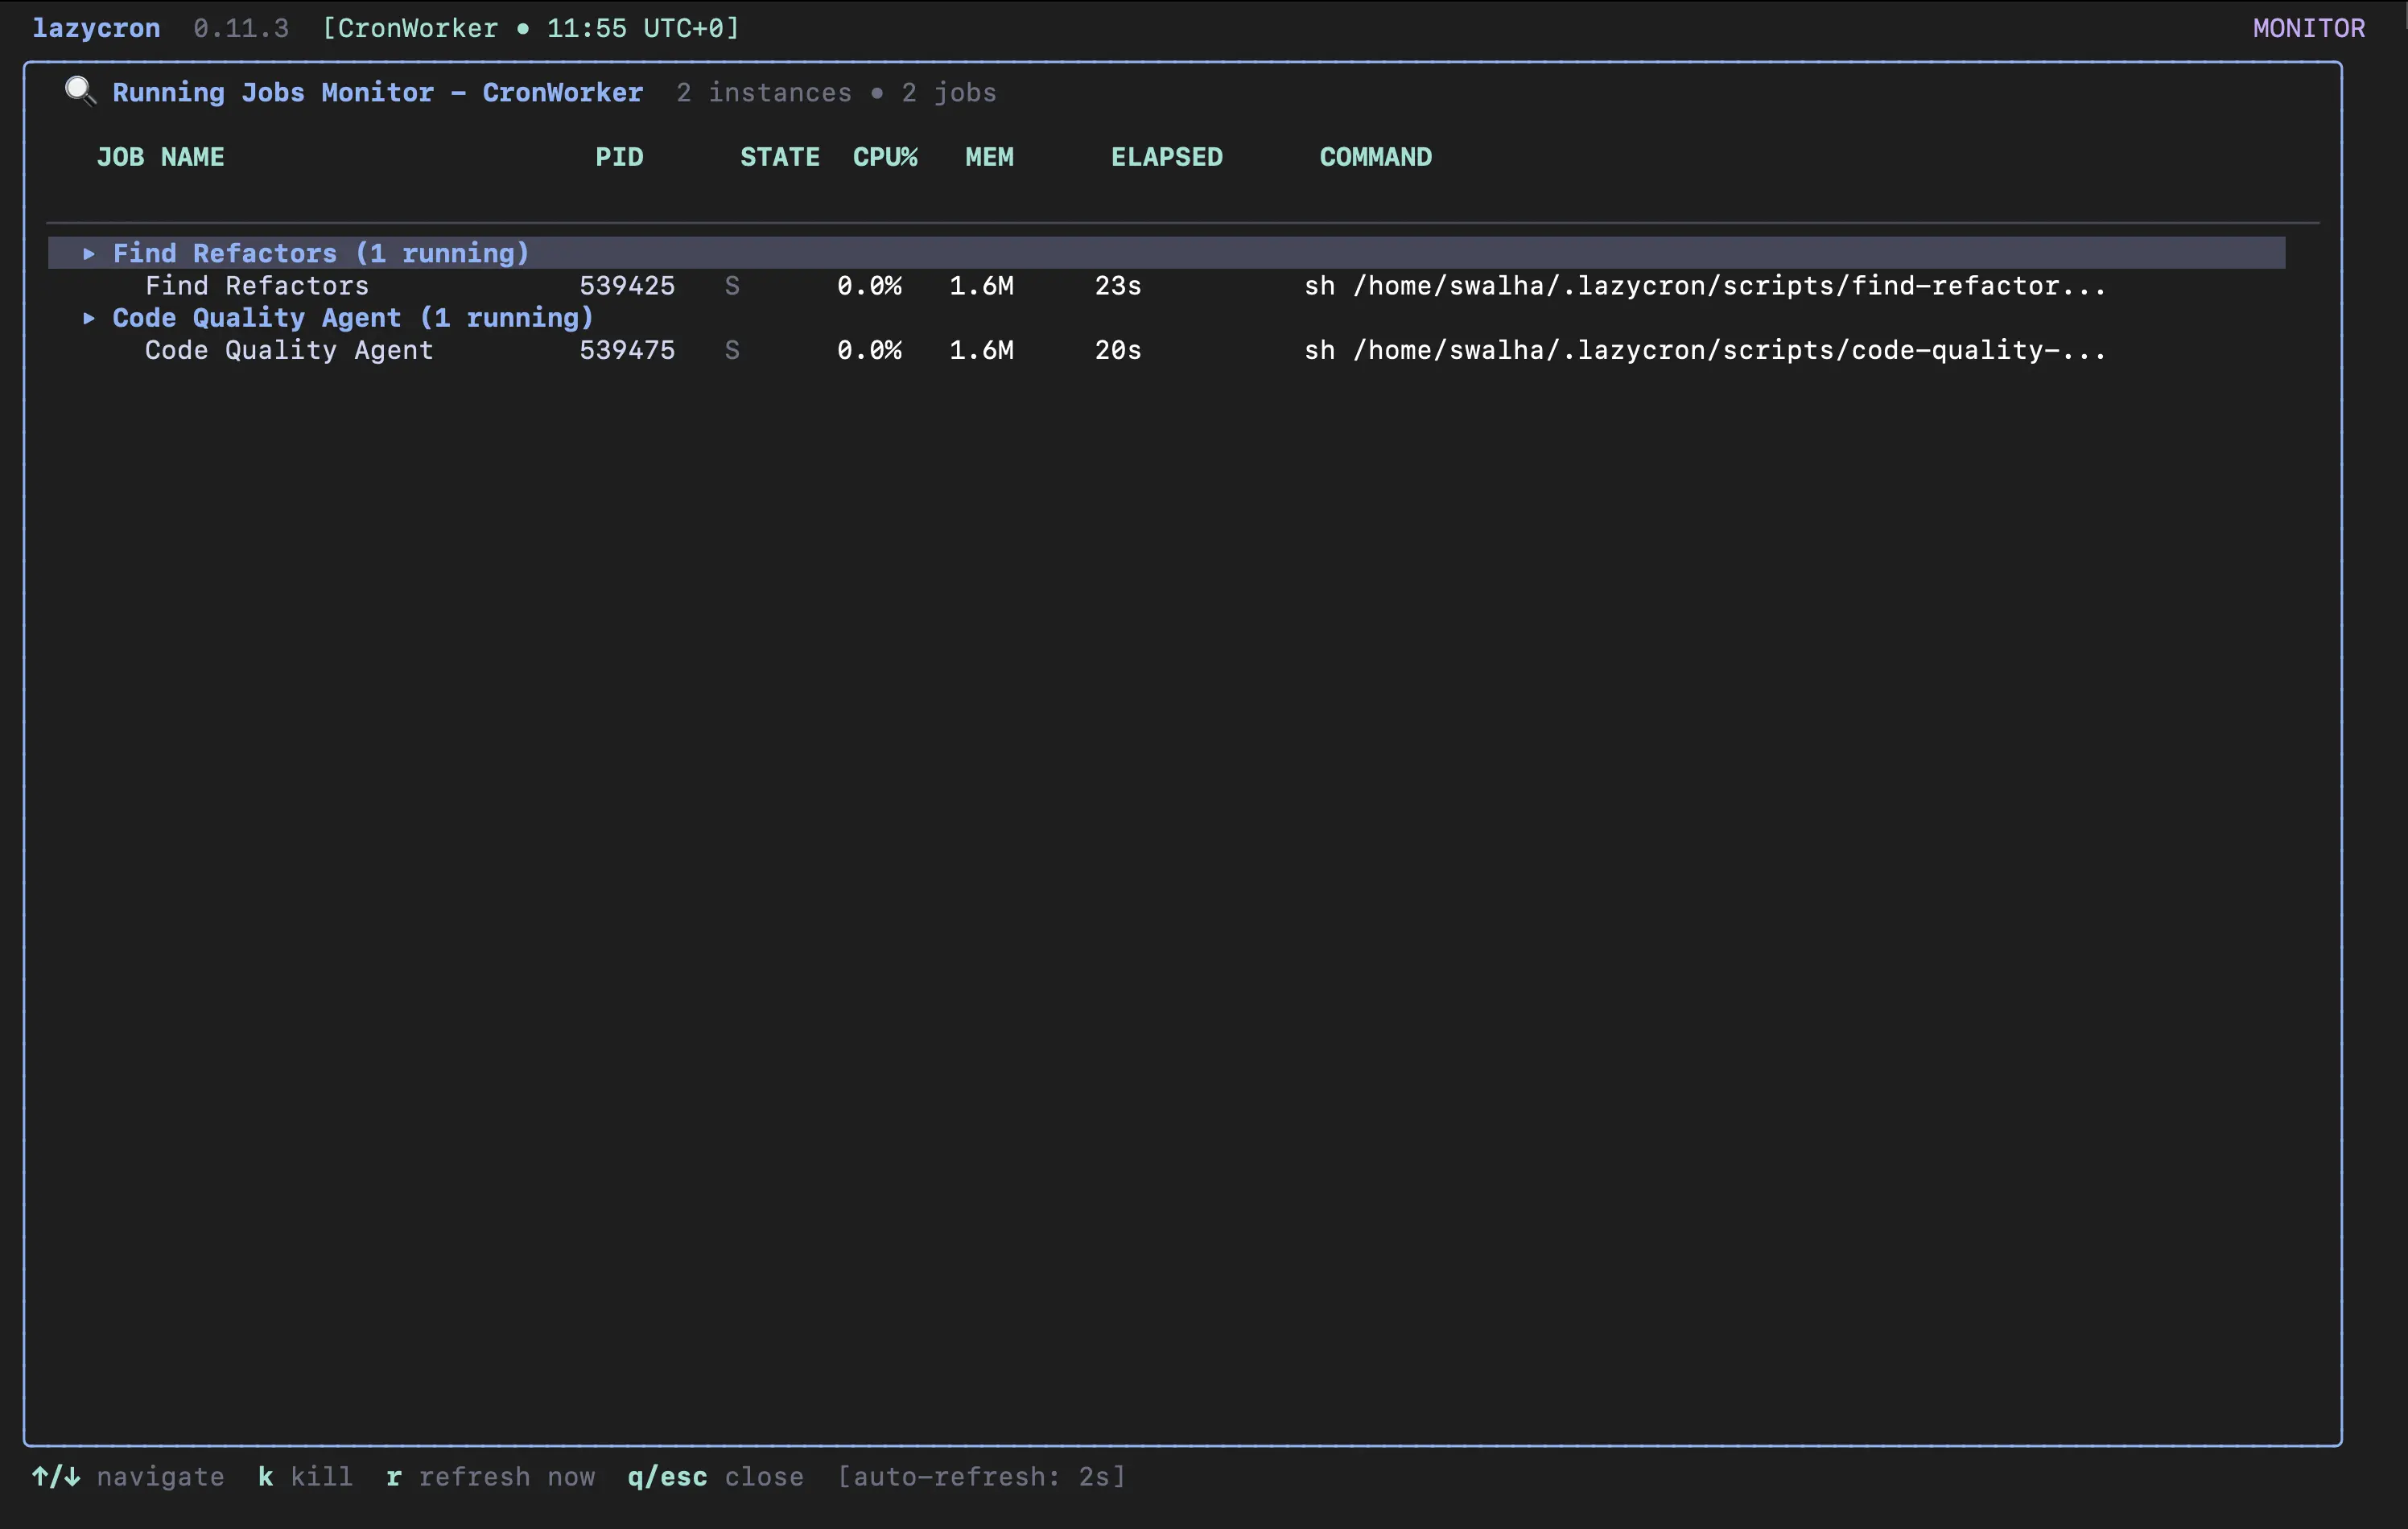This screenshot has height=1529, width=2408.
Task: Click the q/esc close shortcut
Action: coord(667,1477)
